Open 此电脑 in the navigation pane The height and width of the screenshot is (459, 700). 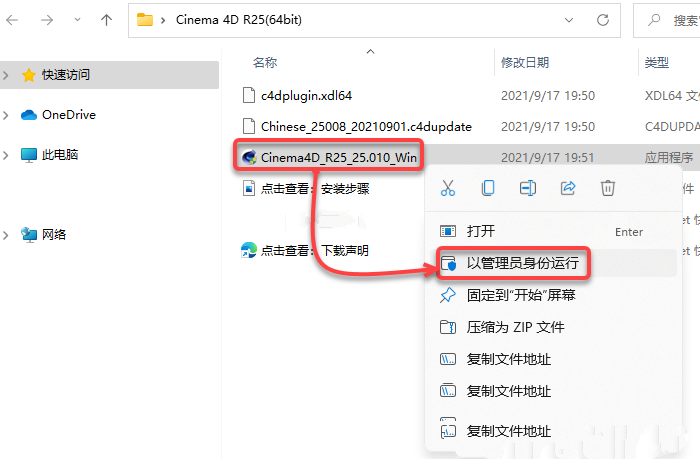coord(60,155)
